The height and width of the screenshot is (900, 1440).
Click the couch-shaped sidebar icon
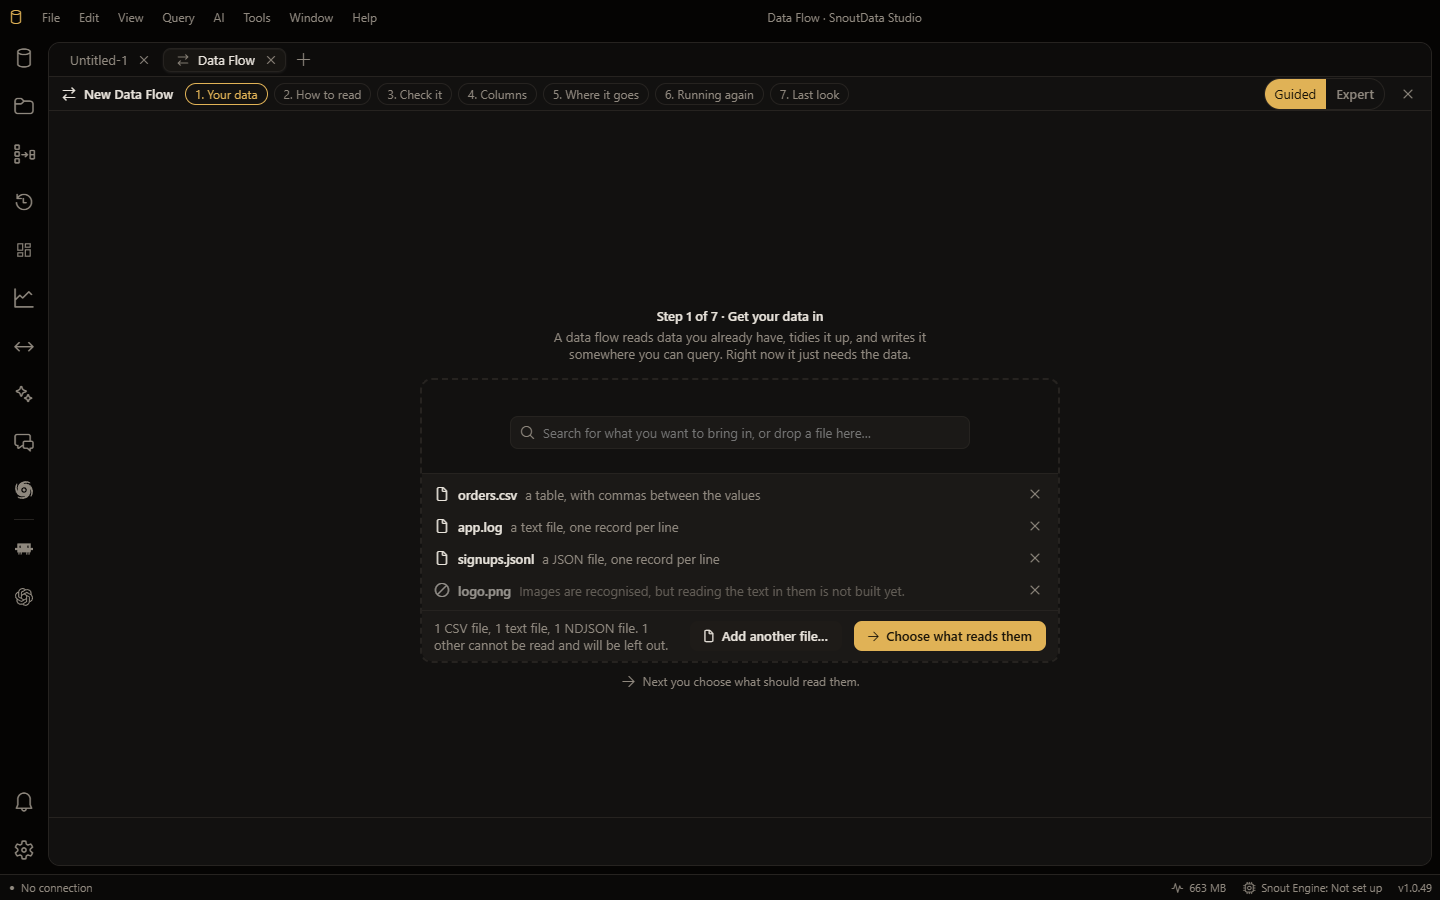pos(24,549)
